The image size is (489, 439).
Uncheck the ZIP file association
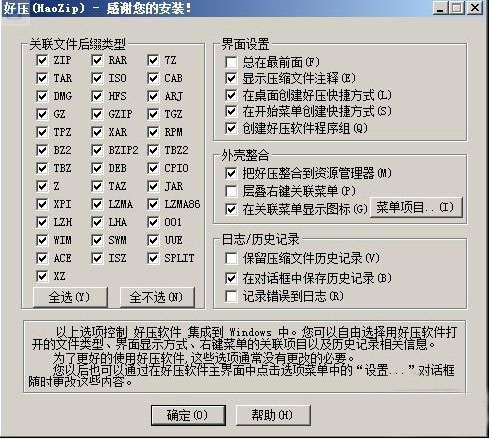42,60
